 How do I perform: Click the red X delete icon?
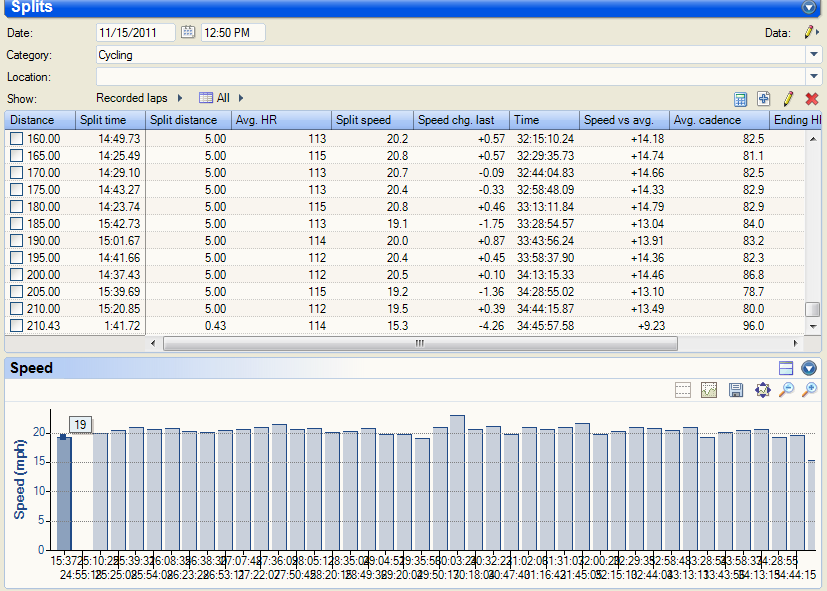point(812,99)
